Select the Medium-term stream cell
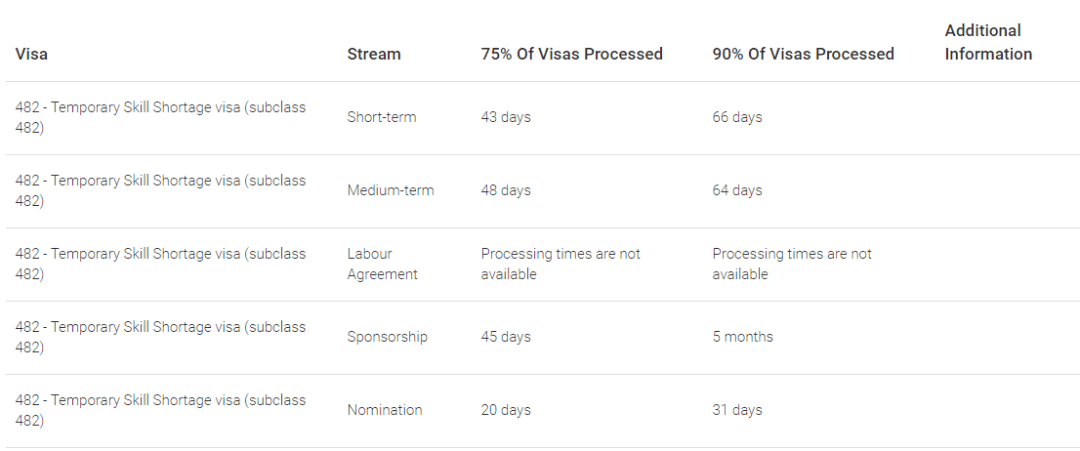Screen dimensions: 1080x451 [391, 190]
